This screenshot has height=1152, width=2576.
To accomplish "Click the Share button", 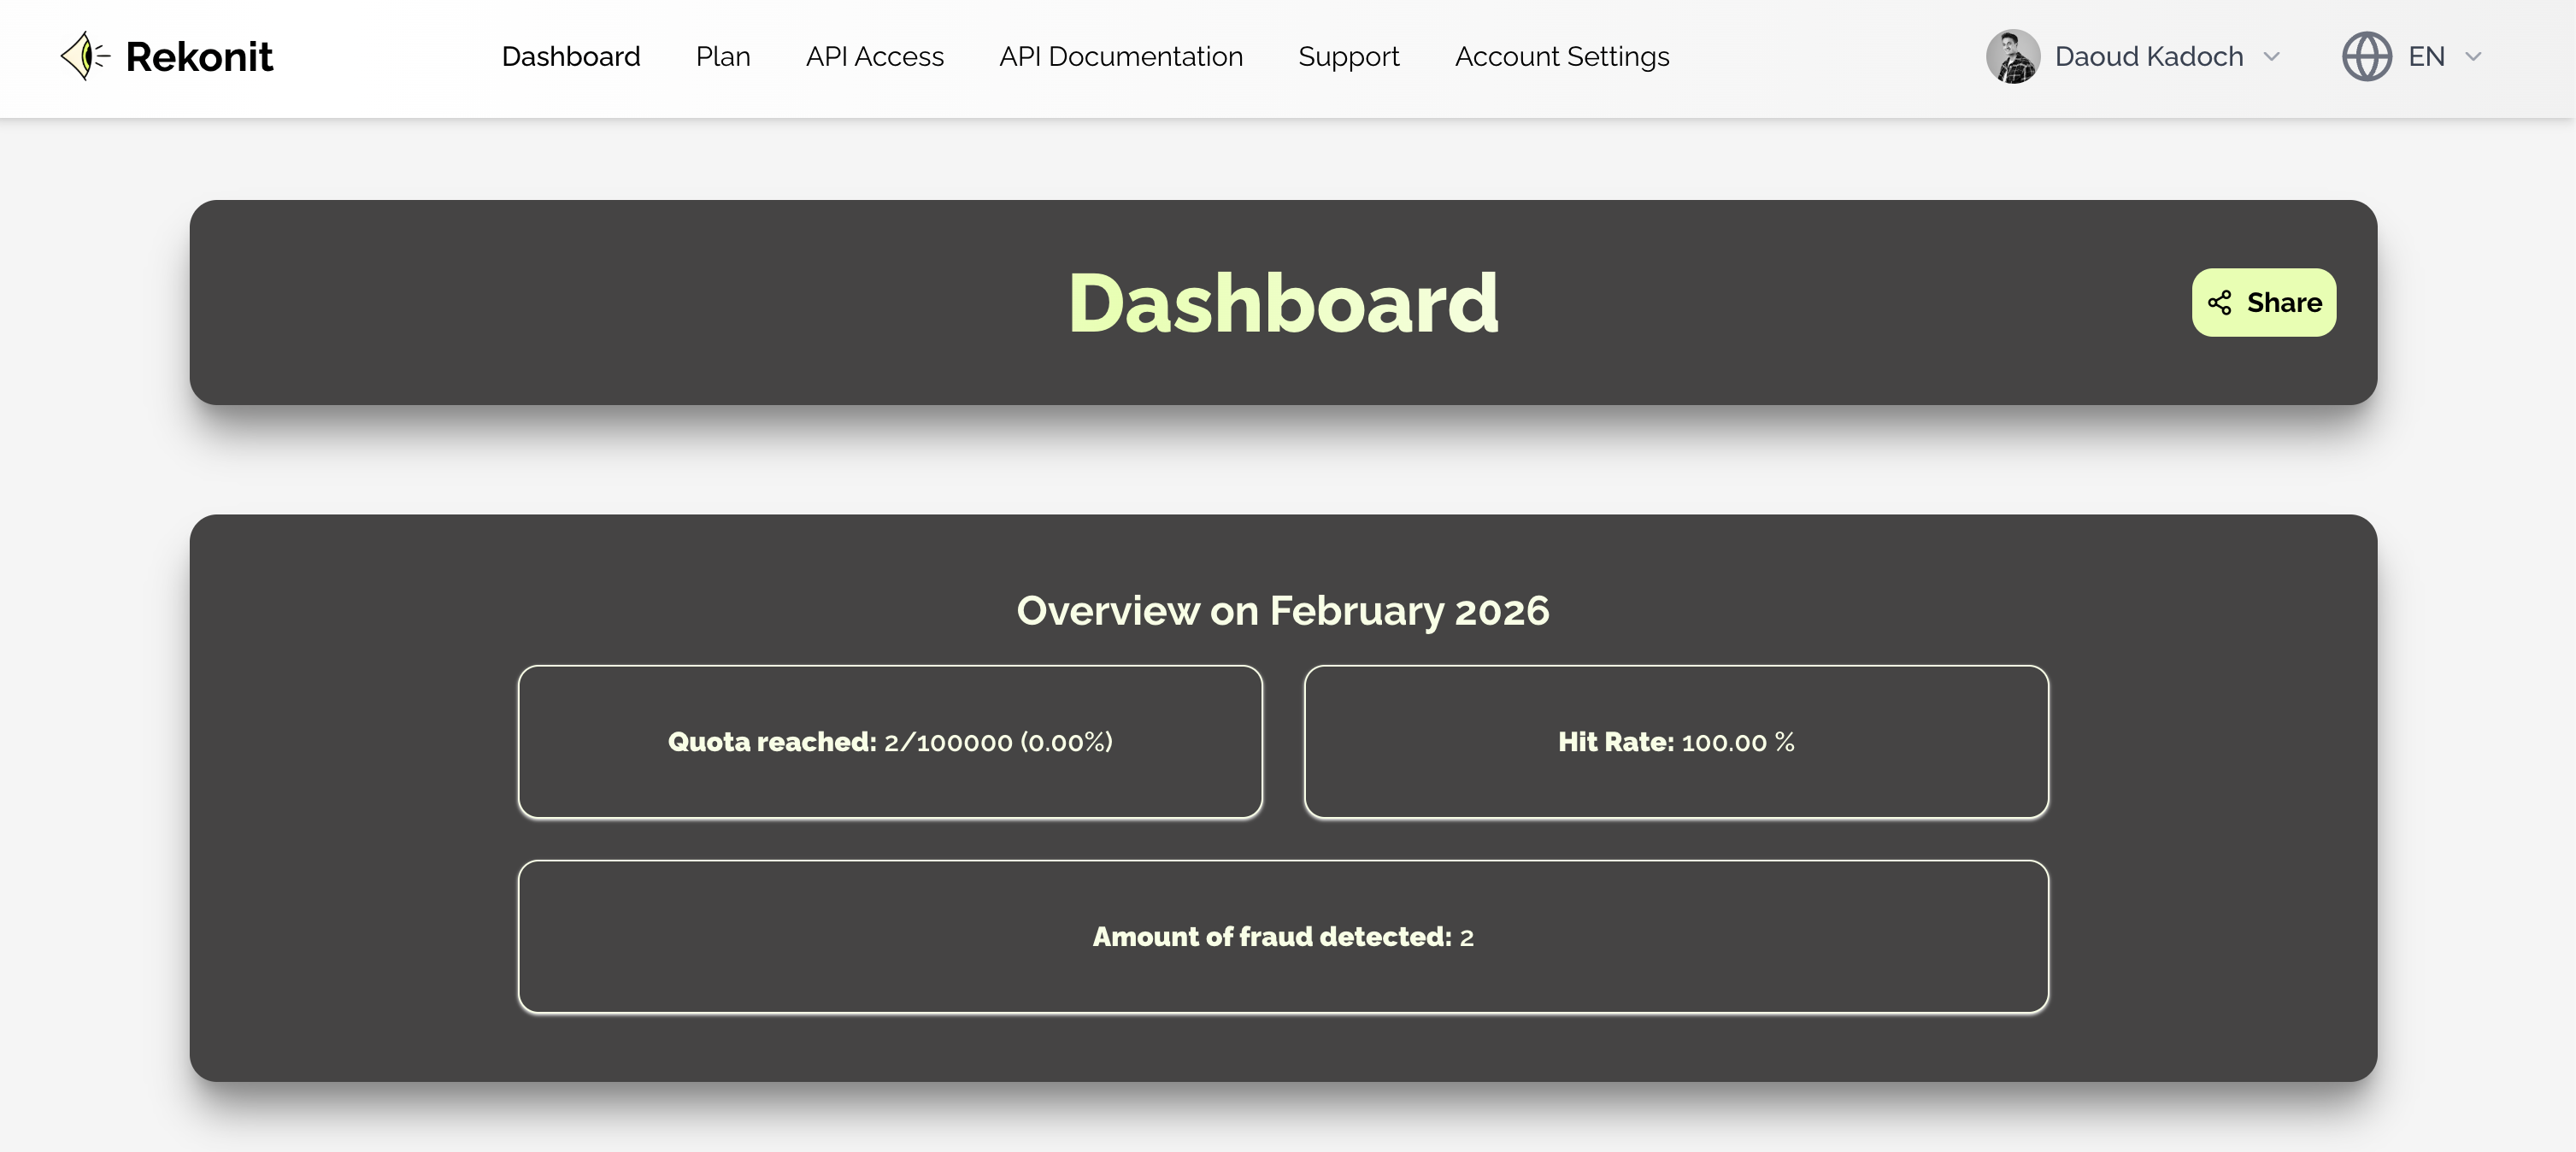I will 2263,302.
